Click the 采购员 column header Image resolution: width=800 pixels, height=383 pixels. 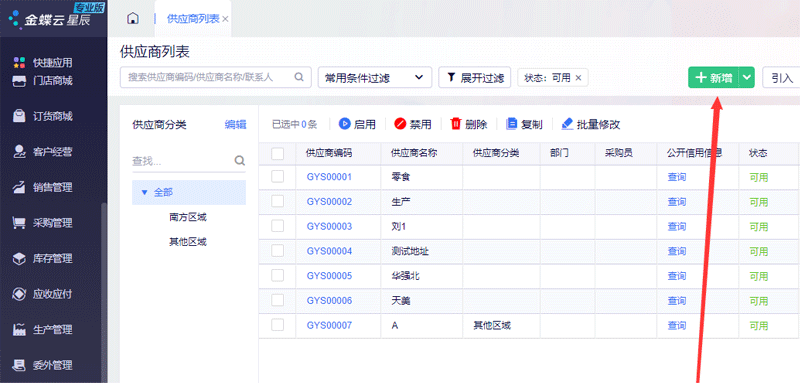point(626,153)
